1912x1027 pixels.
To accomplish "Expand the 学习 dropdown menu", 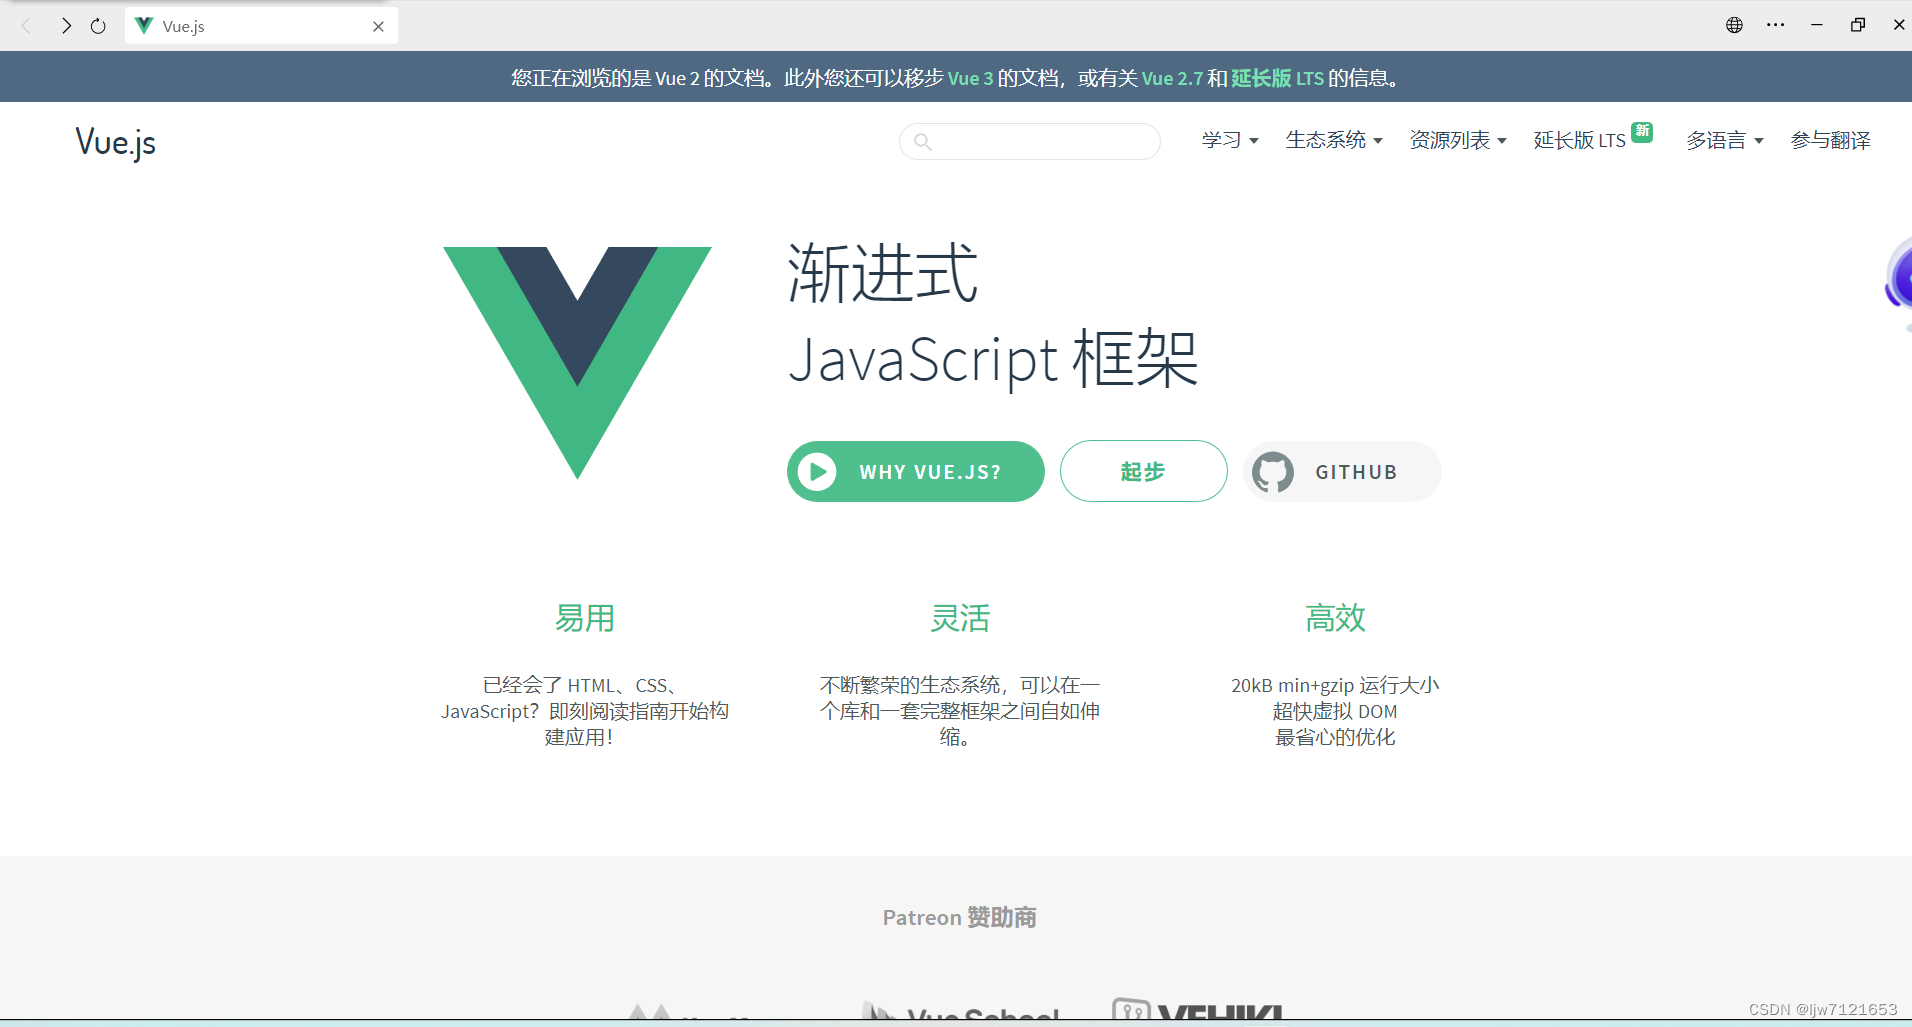I will (1230, 141).
